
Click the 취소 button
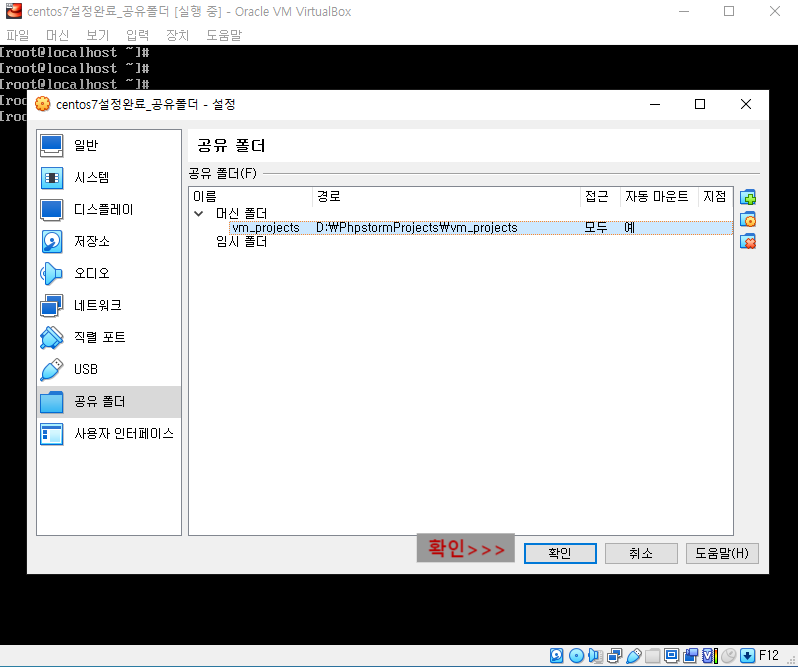pyautogui.click(x=641, y=554)
